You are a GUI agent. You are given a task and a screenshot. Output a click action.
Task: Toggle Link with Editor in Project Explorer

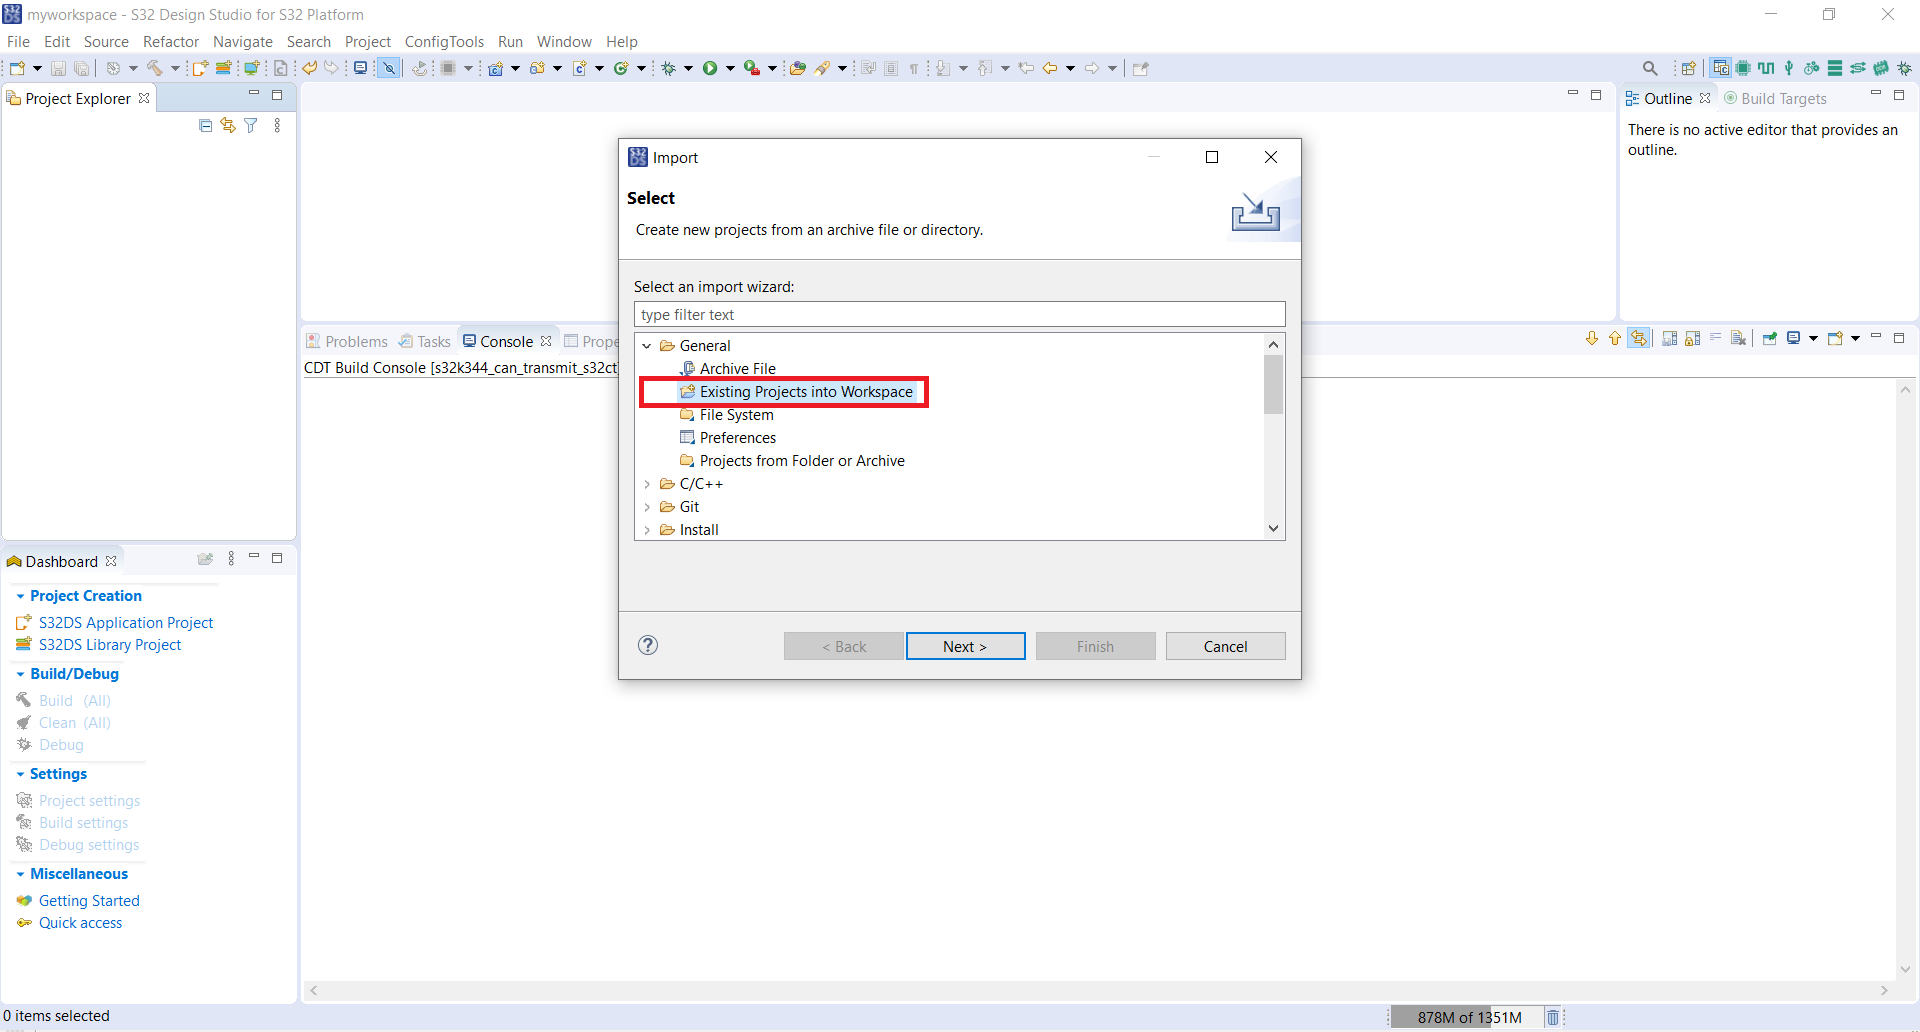click(227, 125)
